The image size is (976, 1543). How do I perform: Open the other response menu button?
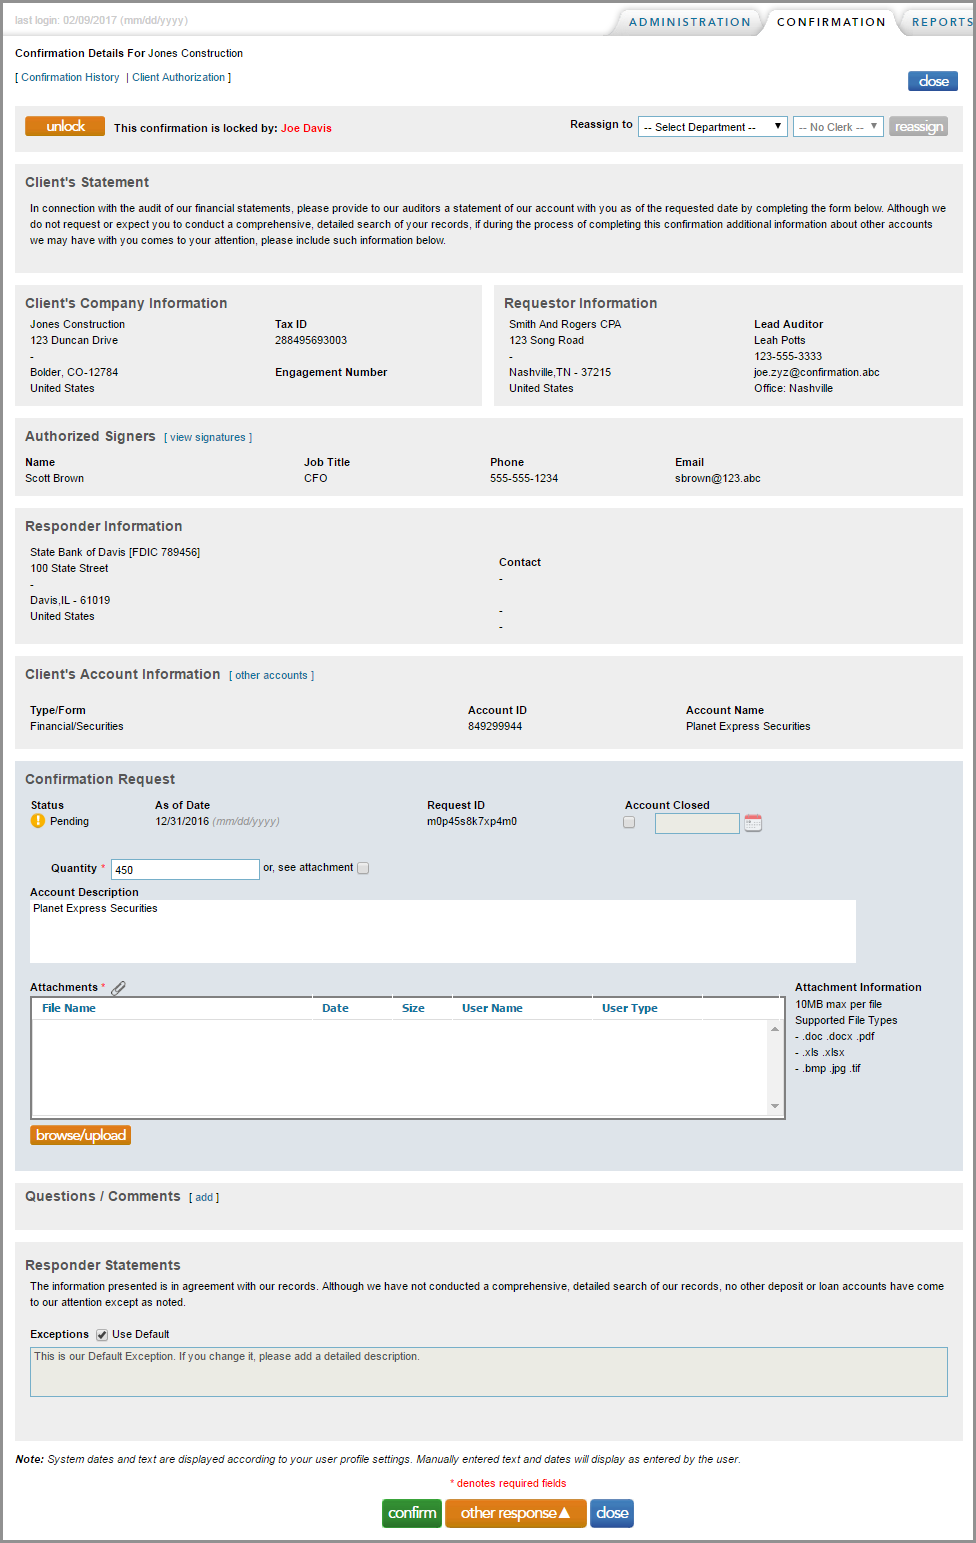pos(515,1513)
